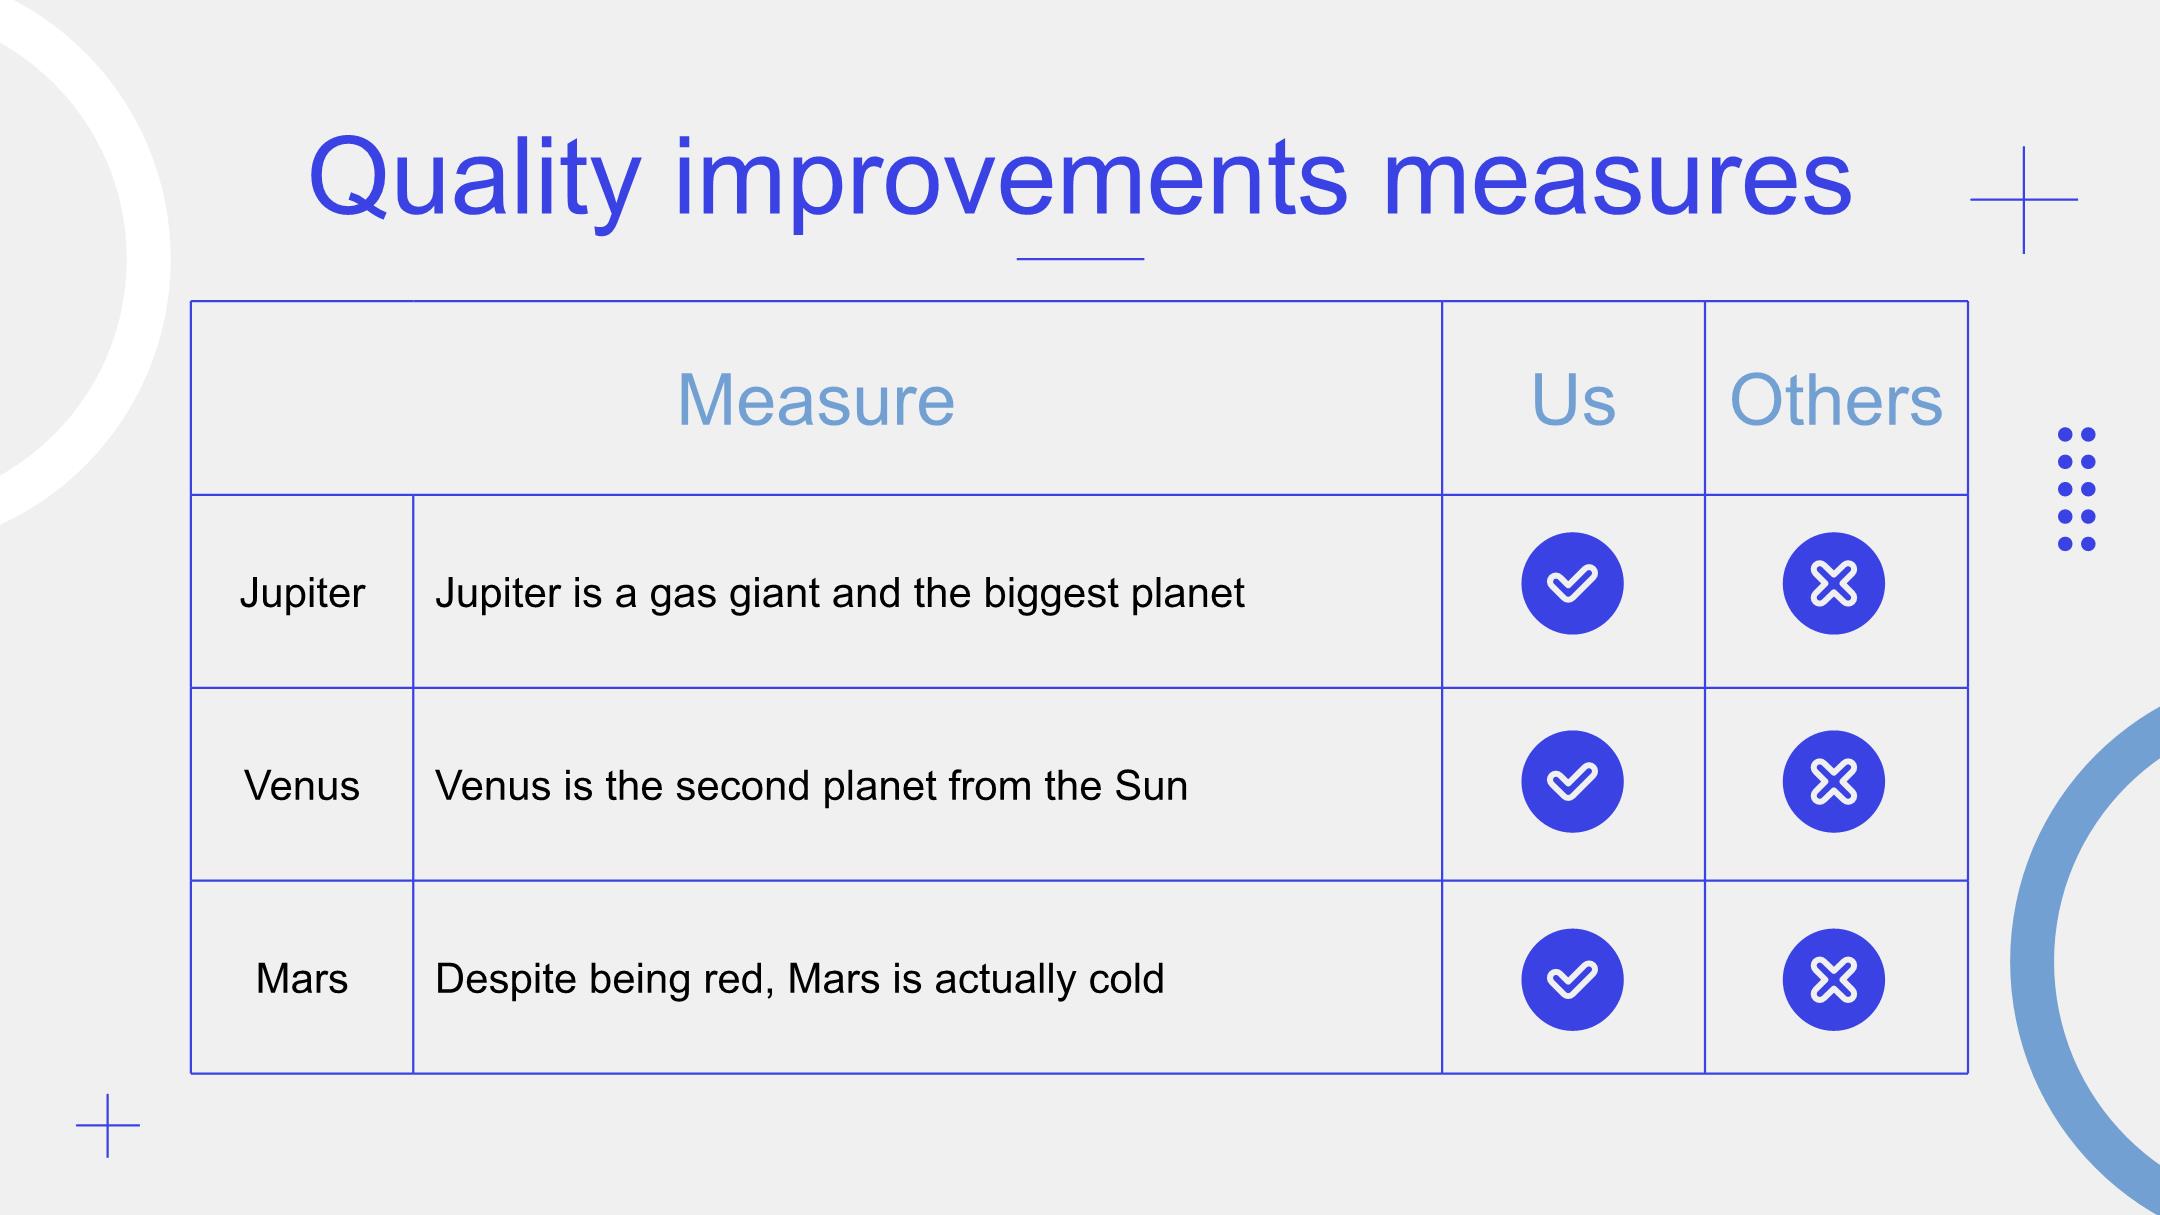The width and height of the screenshot is (2160, 1215).
Task: Click the X icon in Mars row
Action: [1833, 979]
